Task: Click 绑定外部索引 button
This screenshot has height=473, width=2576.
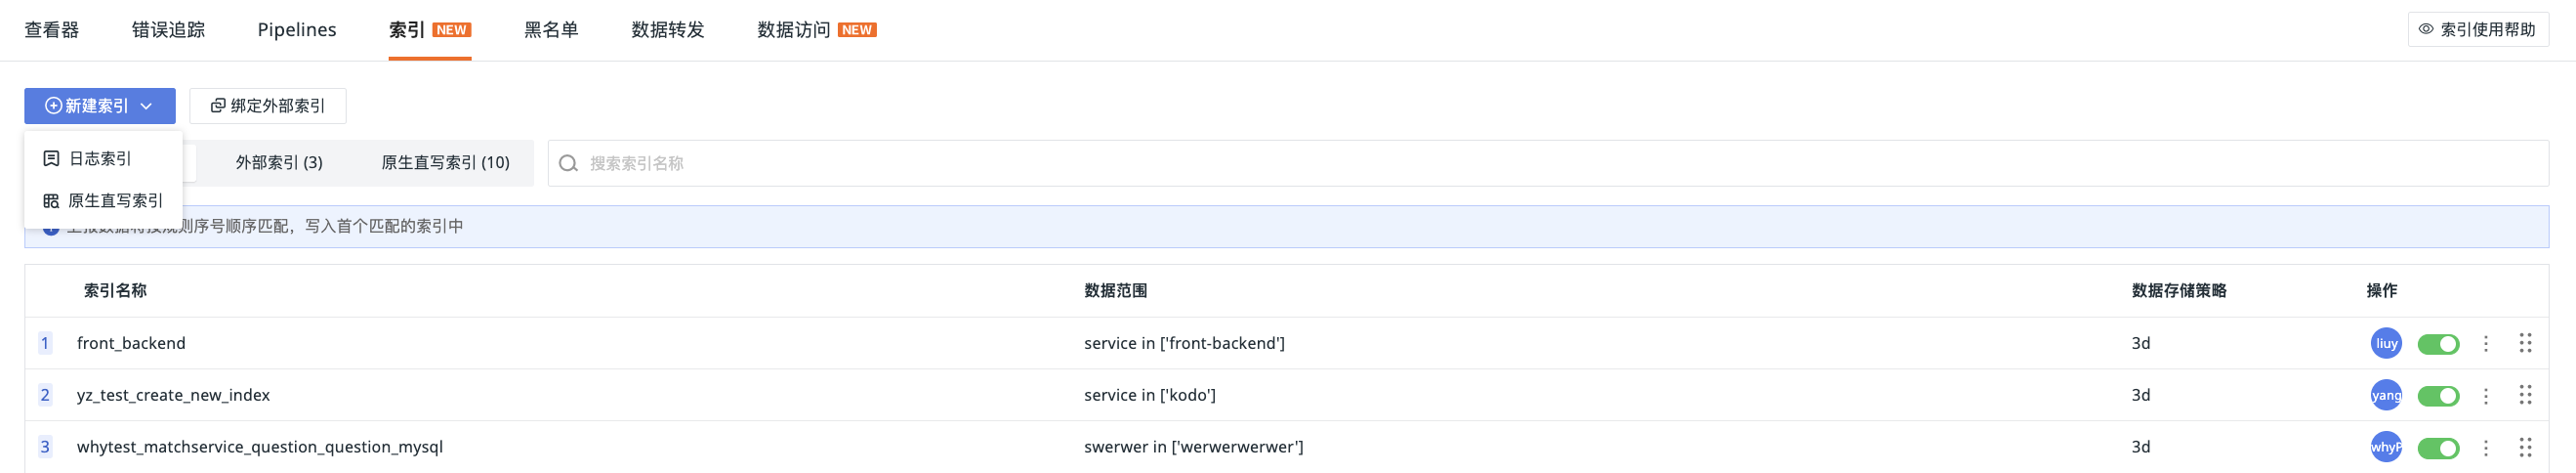Action: point(268,106)
